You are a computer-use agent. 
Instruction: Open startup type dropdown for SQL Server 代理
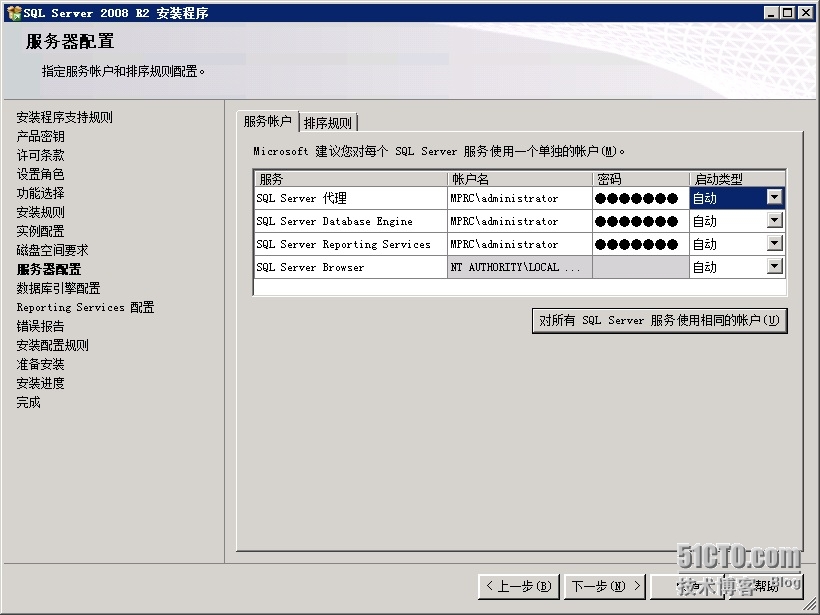[x=775, y=197]
